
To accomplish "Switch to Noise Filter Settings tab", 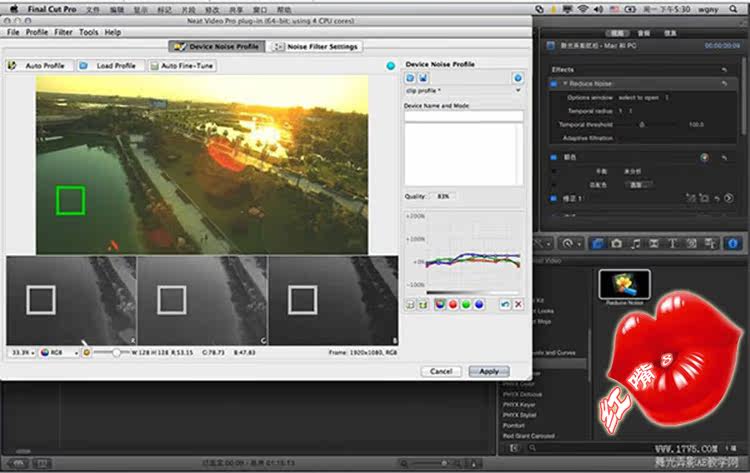I will point(315,46).
